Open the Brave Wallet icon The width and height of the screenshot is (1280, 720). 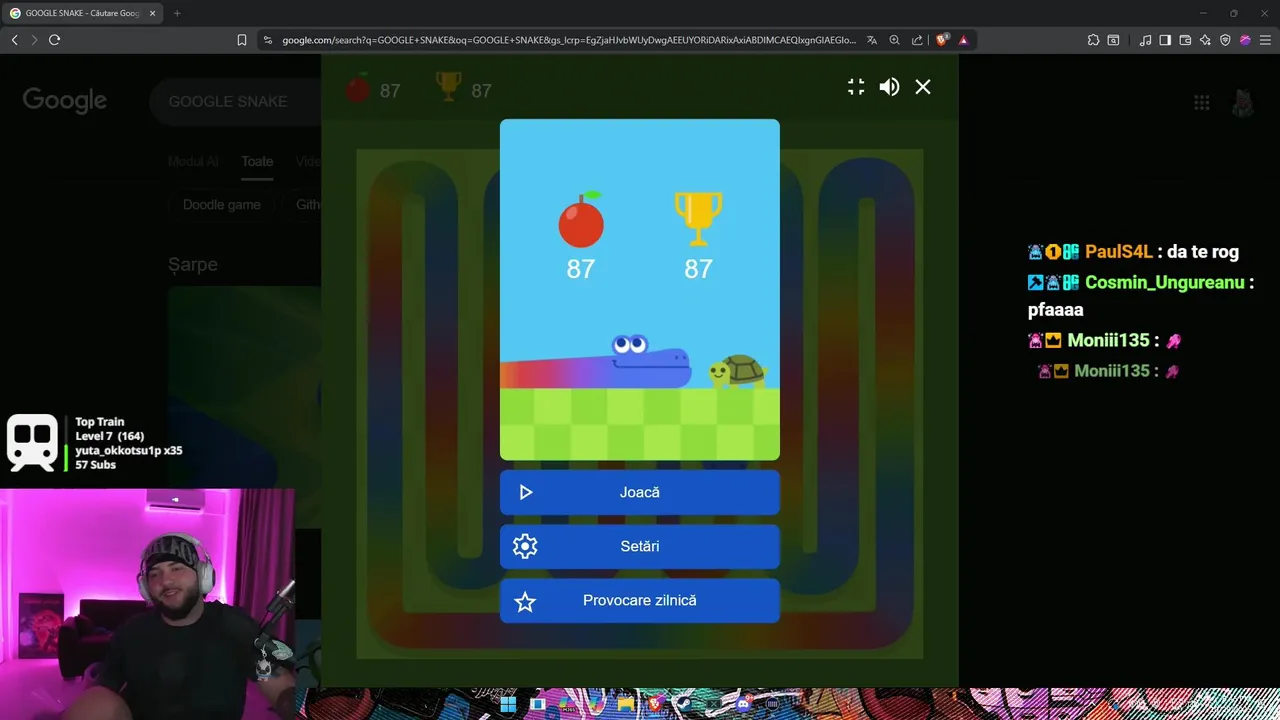[1185, 40]
